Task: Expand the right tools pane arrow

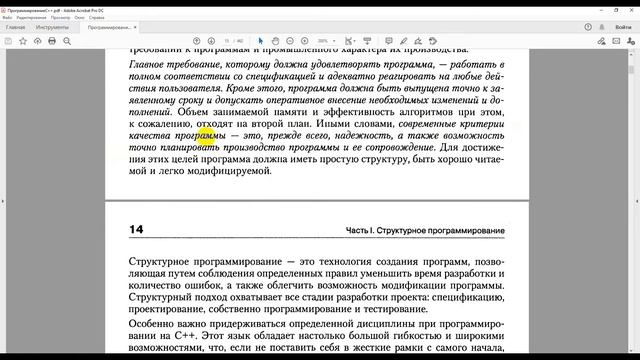Action: [x=637, y=201]
